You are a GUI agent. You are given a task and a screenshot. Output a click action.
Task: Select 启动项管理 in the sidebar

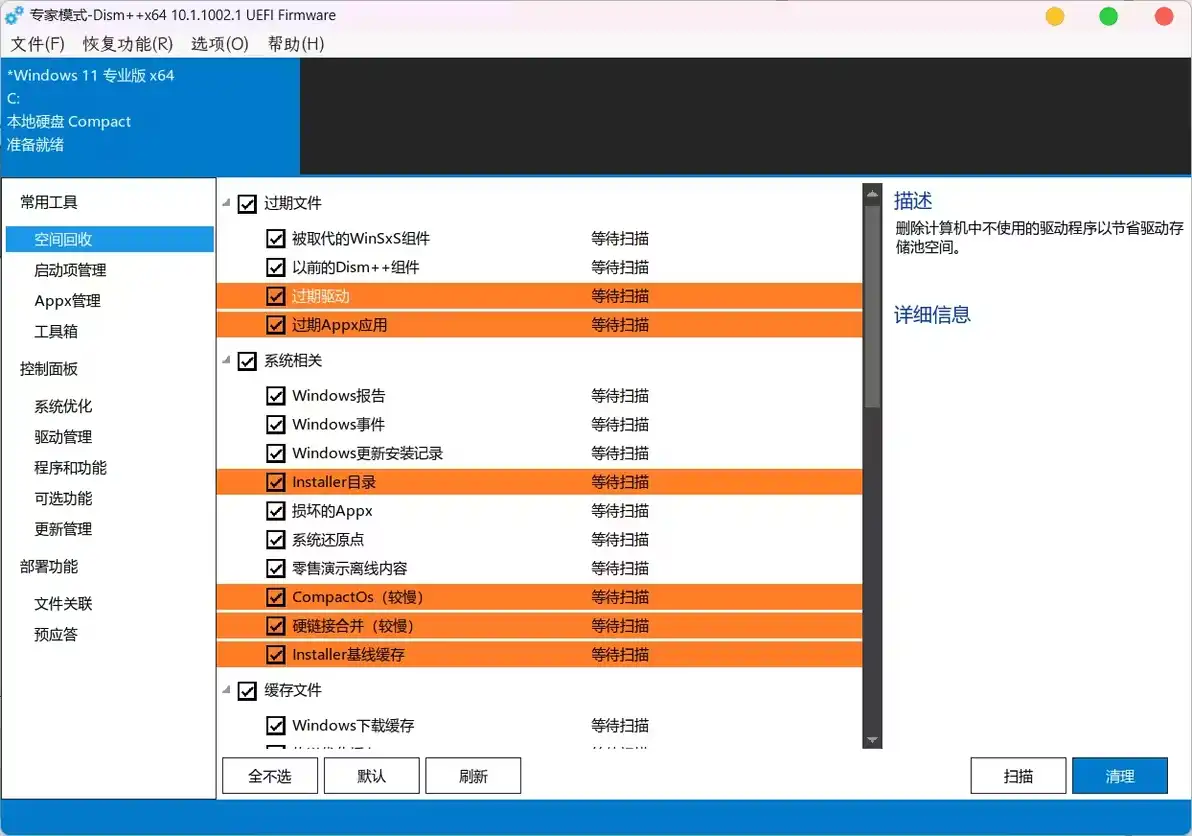(70, 270)
